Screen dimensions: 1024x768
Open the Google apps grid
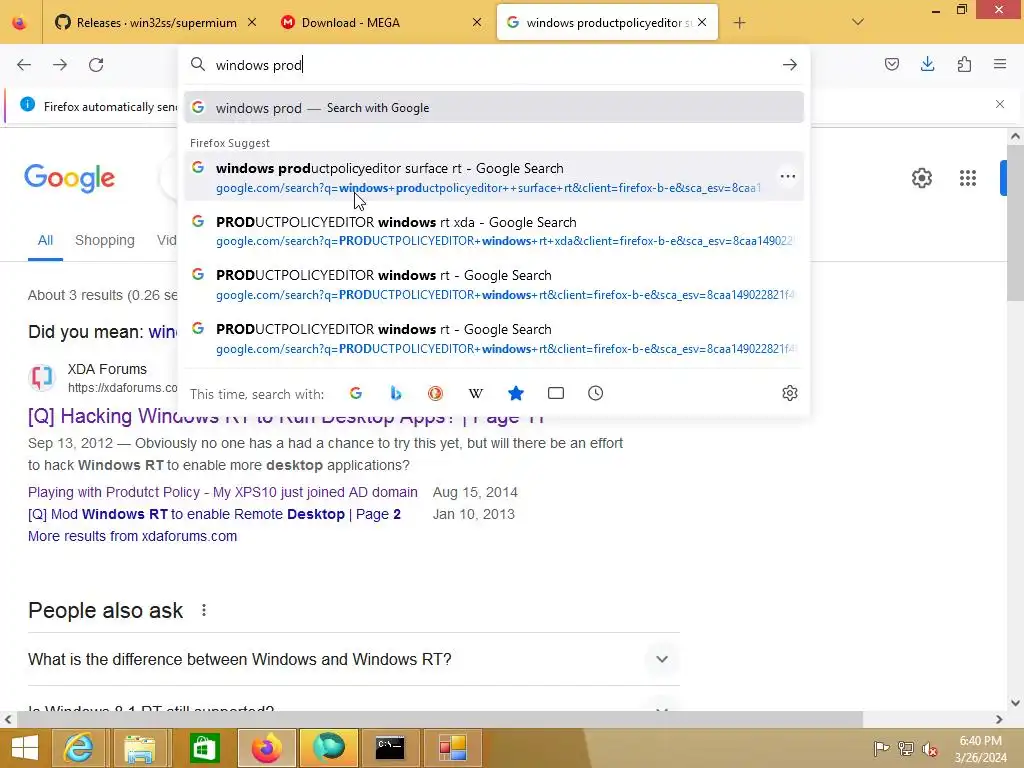pyautogui.click(x=968, y=178)
